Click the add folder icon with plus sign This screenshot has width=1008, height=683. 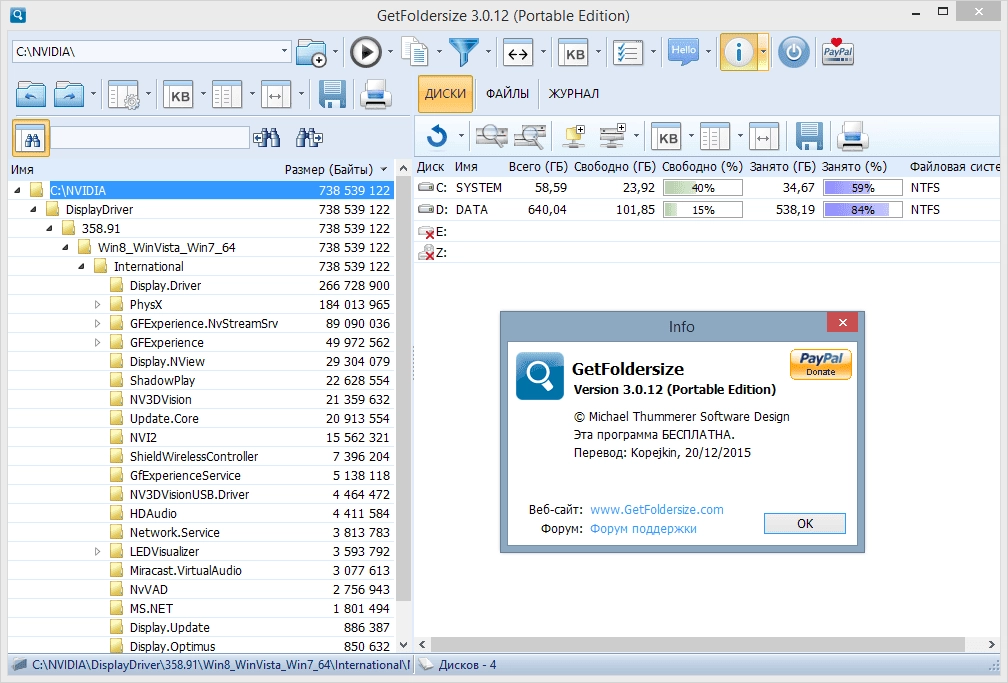point(312,53)
